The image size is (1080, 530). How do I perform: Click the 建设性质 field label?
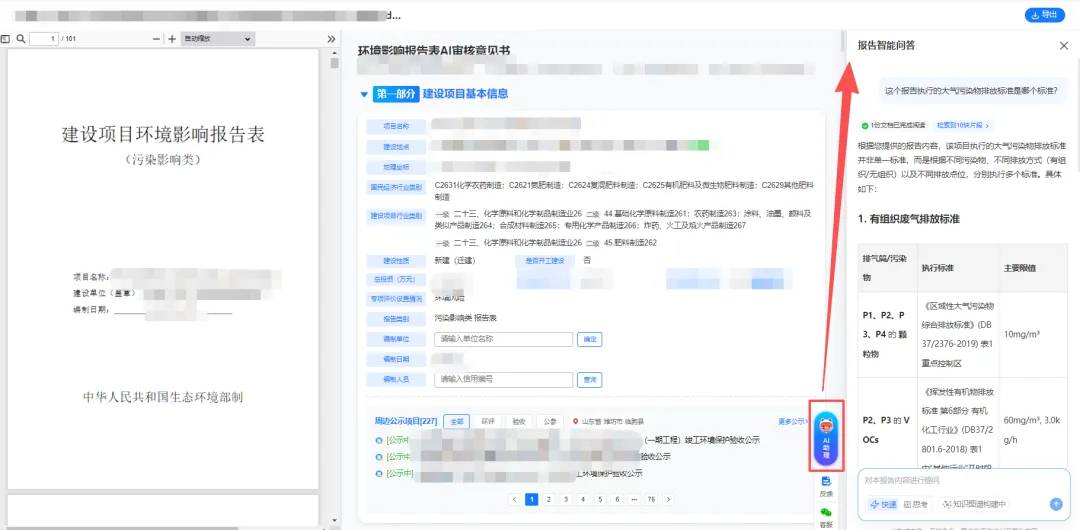click(396, 261)
